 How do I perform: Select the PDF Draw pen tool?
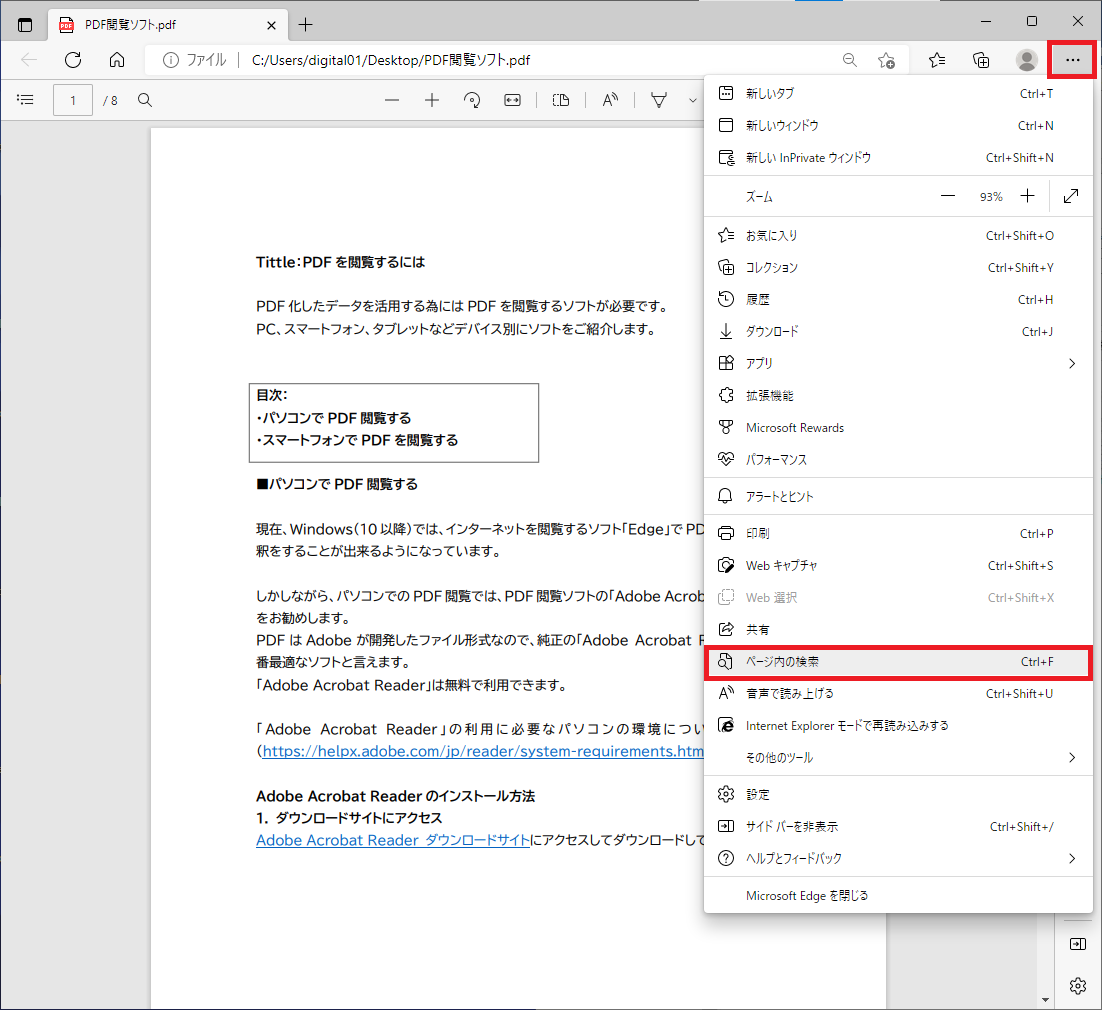click(x=659, y=101)
